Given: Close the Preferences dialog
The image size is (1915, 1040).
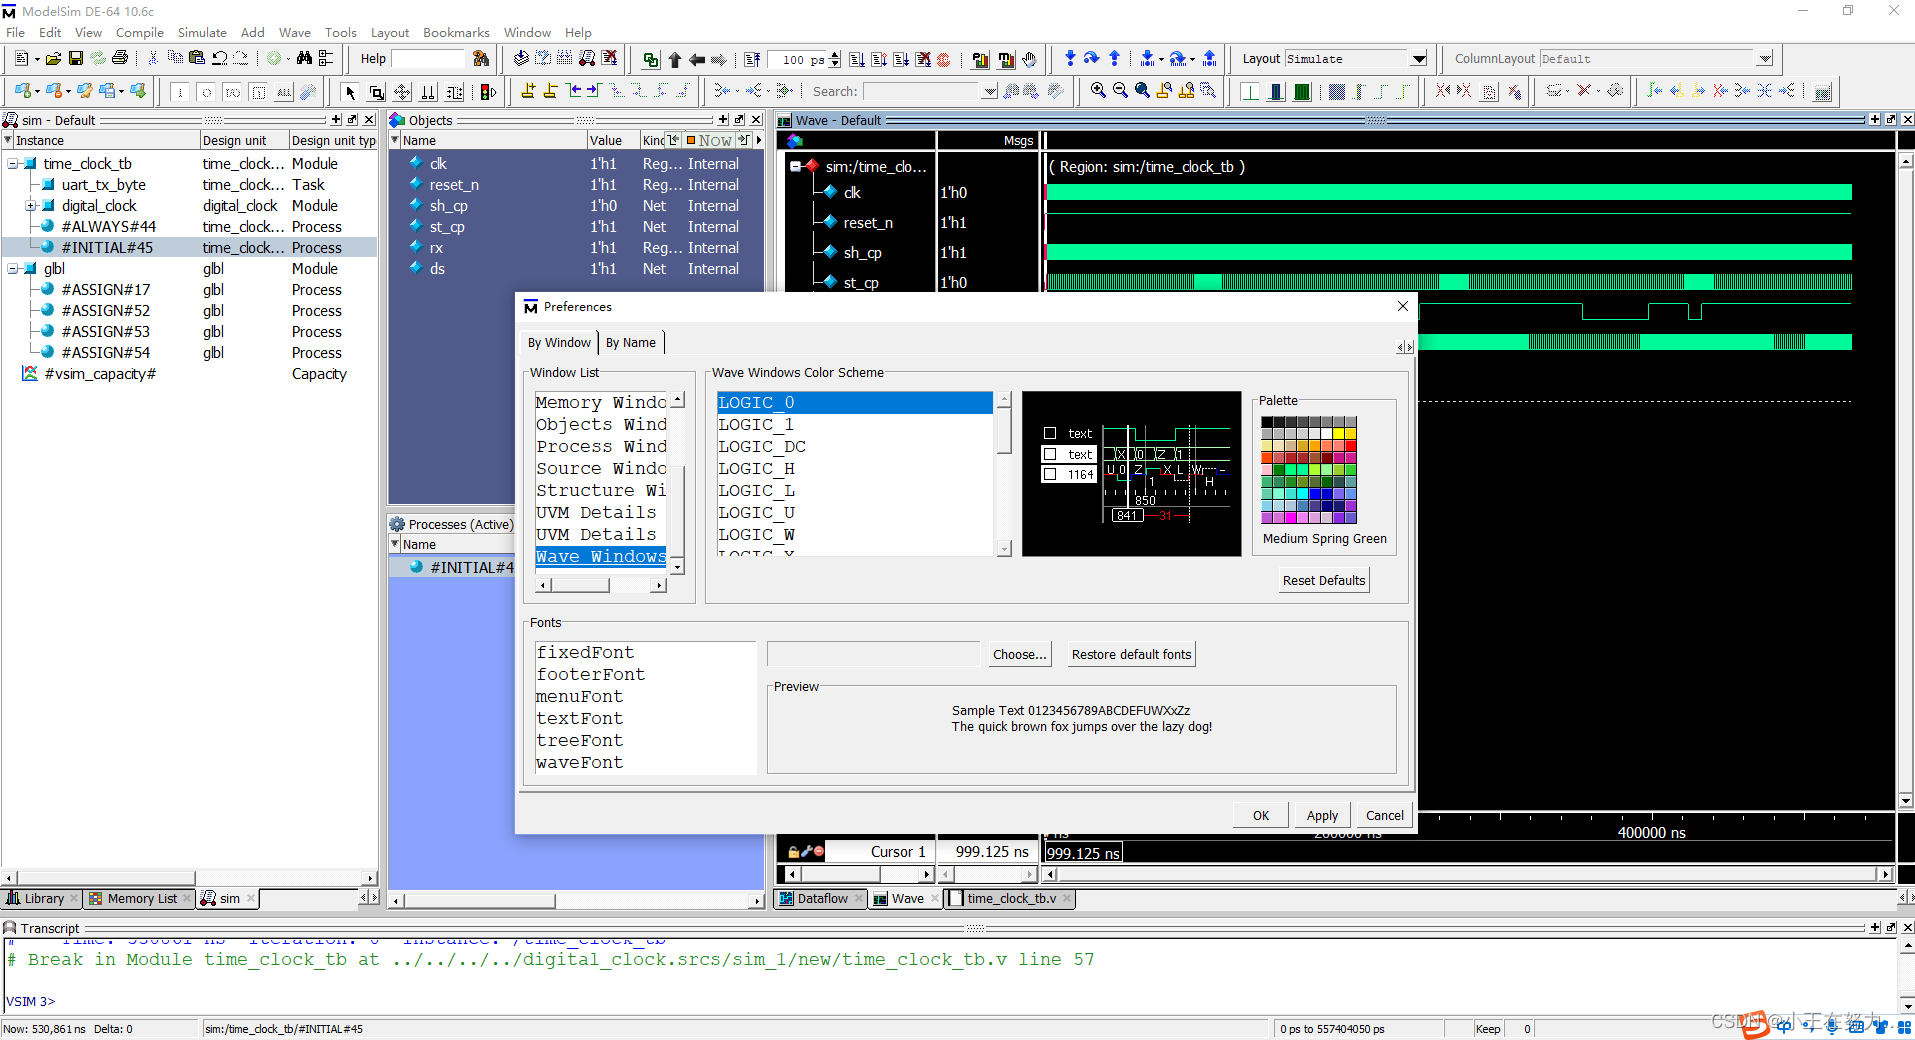Looking at the screenshot, I should (x=1402, y=306).
